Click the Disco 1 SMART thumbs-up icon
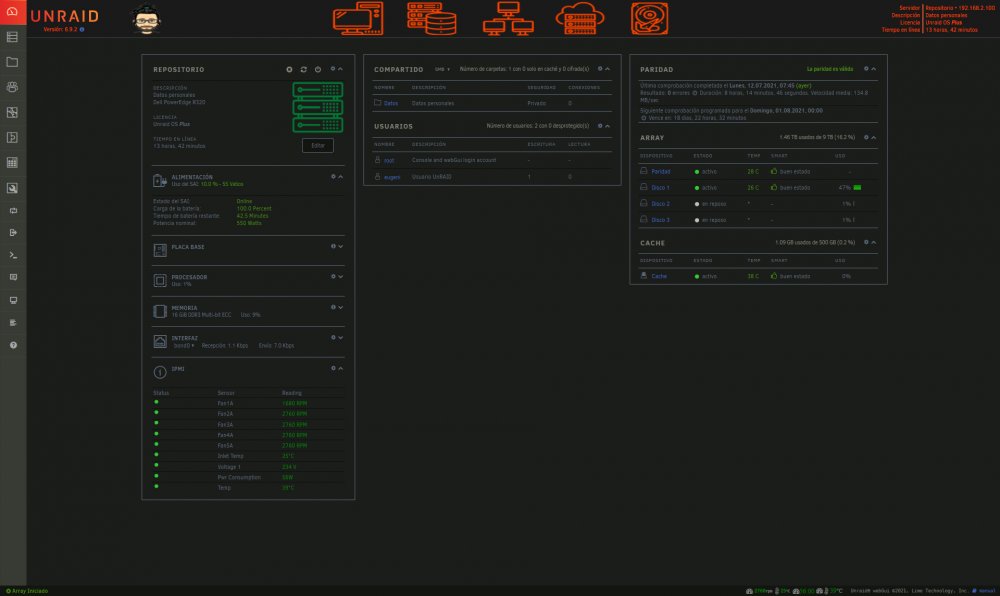The width and height of the screenshot is (1000, 596). [x=774, y=187]
